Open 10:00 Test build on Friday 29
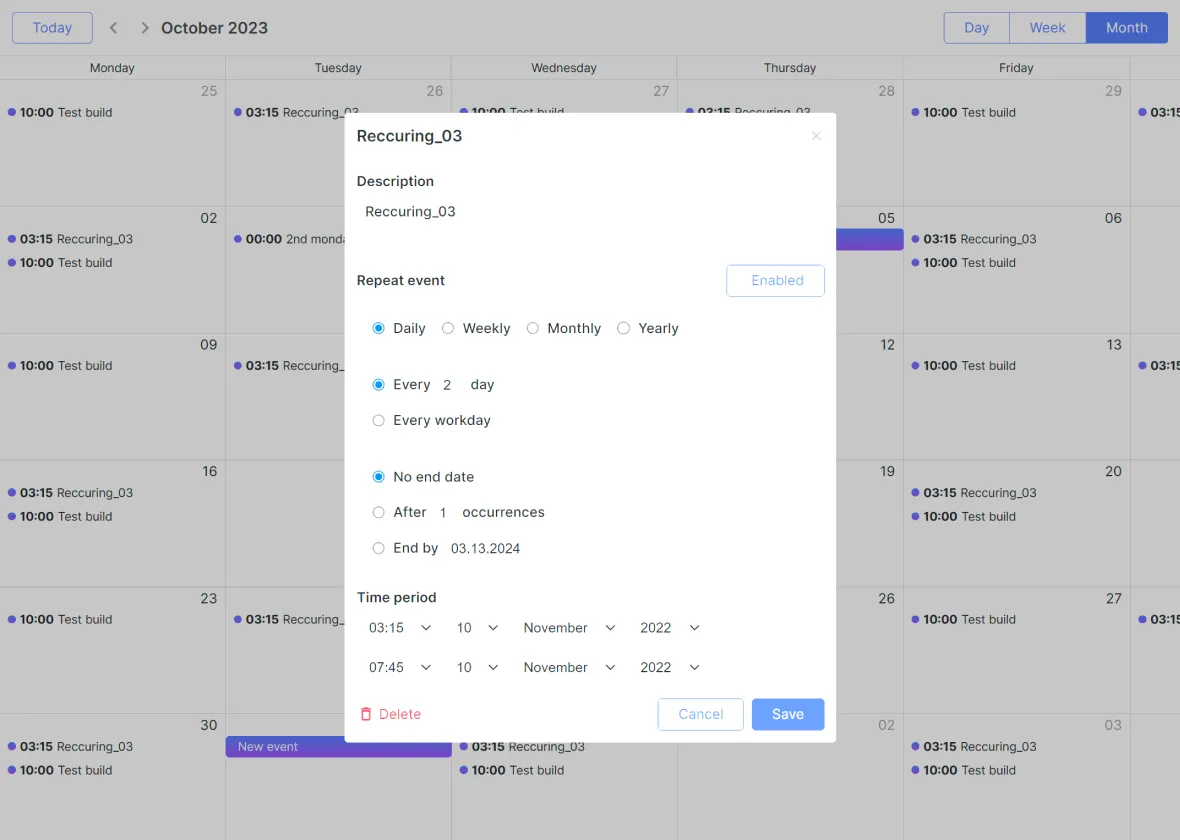 (x=963, y=112)
